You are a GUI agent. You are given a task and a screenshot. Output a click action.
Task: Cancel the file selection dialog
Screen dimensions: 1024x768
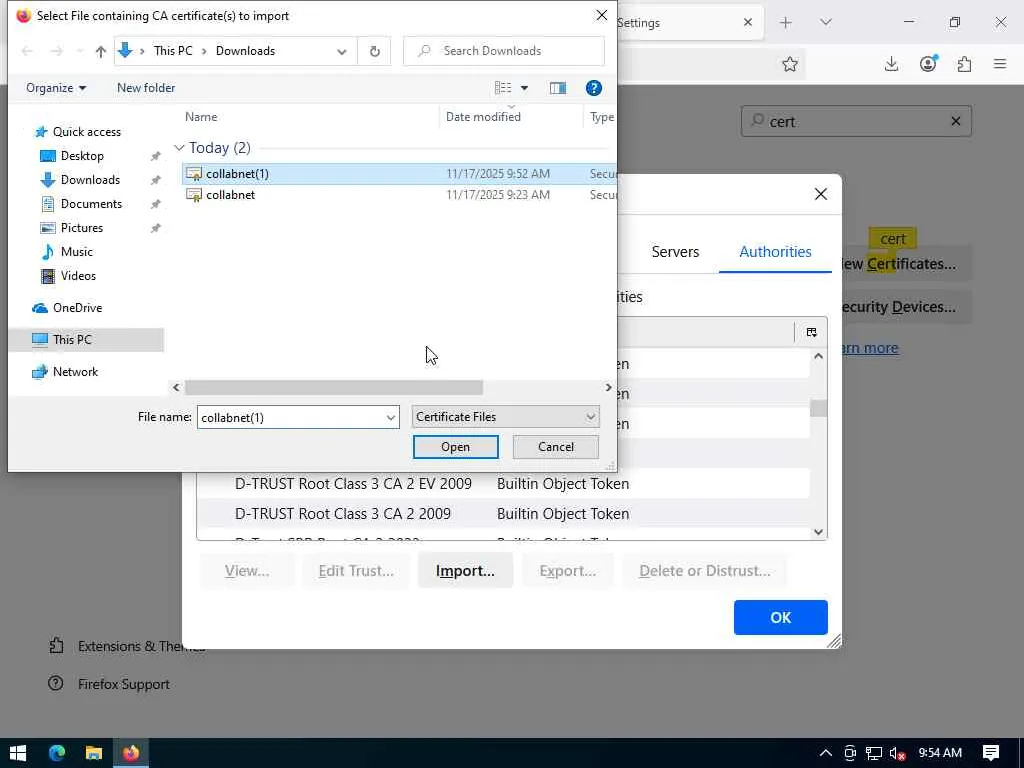[x=556, y=447]
